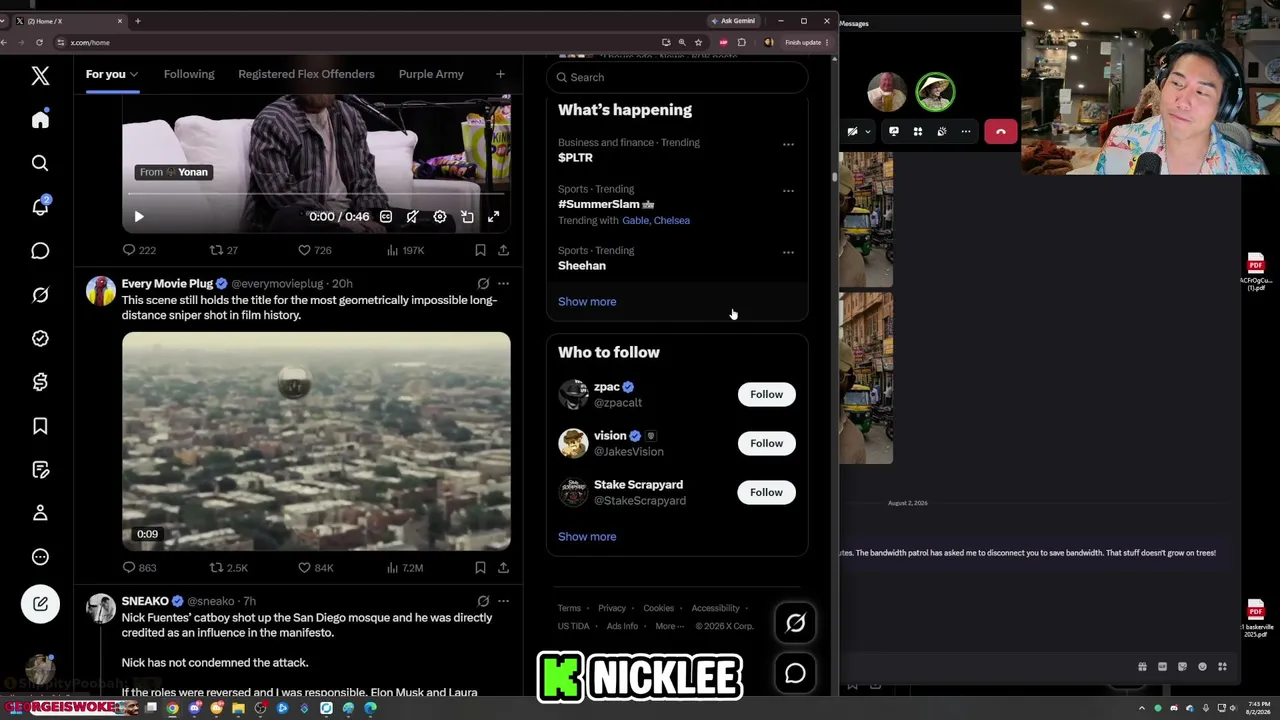Open Profile in the X sidebar

point(40,513)
